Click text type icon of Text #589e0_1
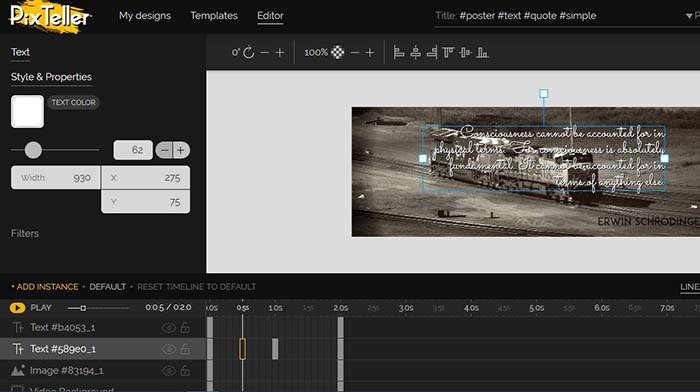The height and width of the screenshot is (392, 700). pos(18,349)
